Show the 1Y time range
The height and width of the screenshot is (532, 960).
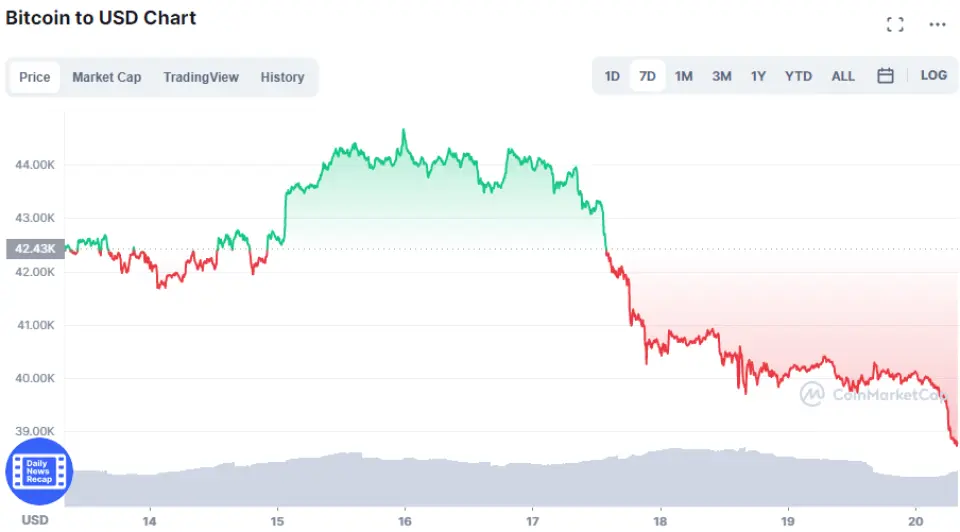click(759, 76)
